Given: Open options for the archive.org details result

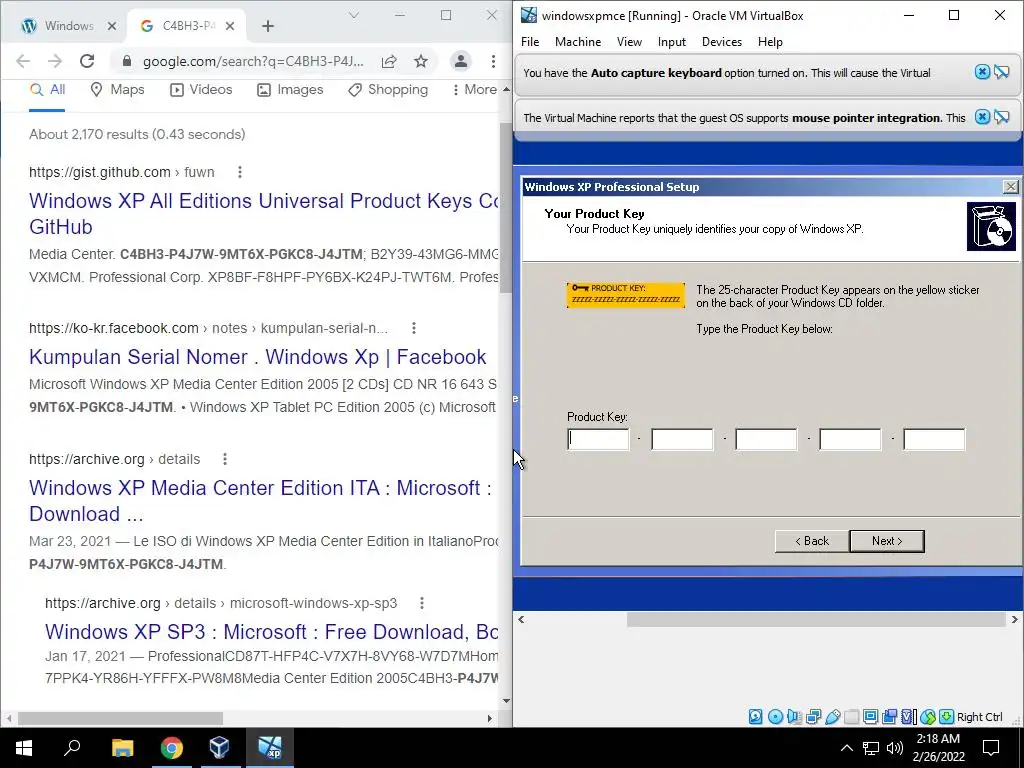Looking at the screenshot, I should pyautogui.click(x=225, y=459).
